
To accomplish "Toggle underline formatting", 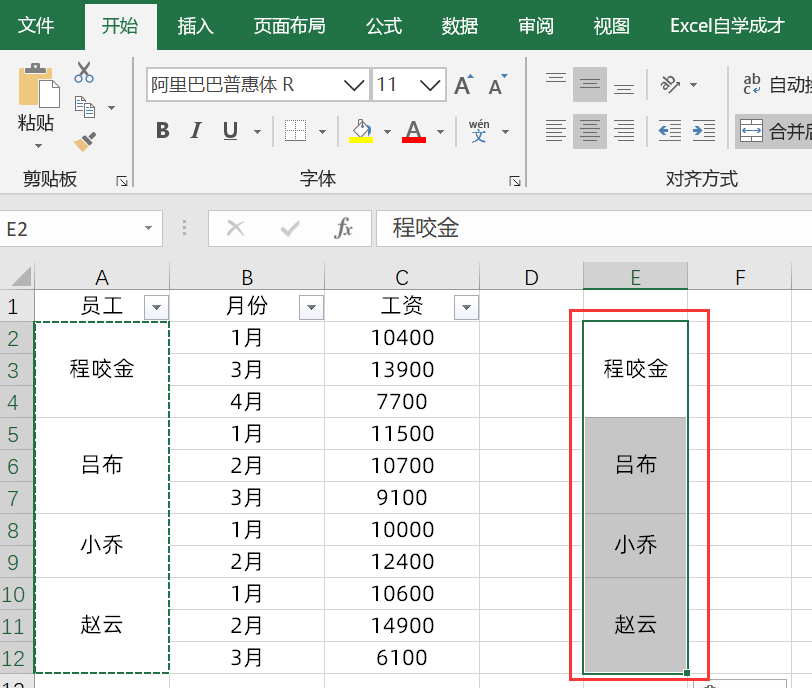I will (x=230, y=131).
